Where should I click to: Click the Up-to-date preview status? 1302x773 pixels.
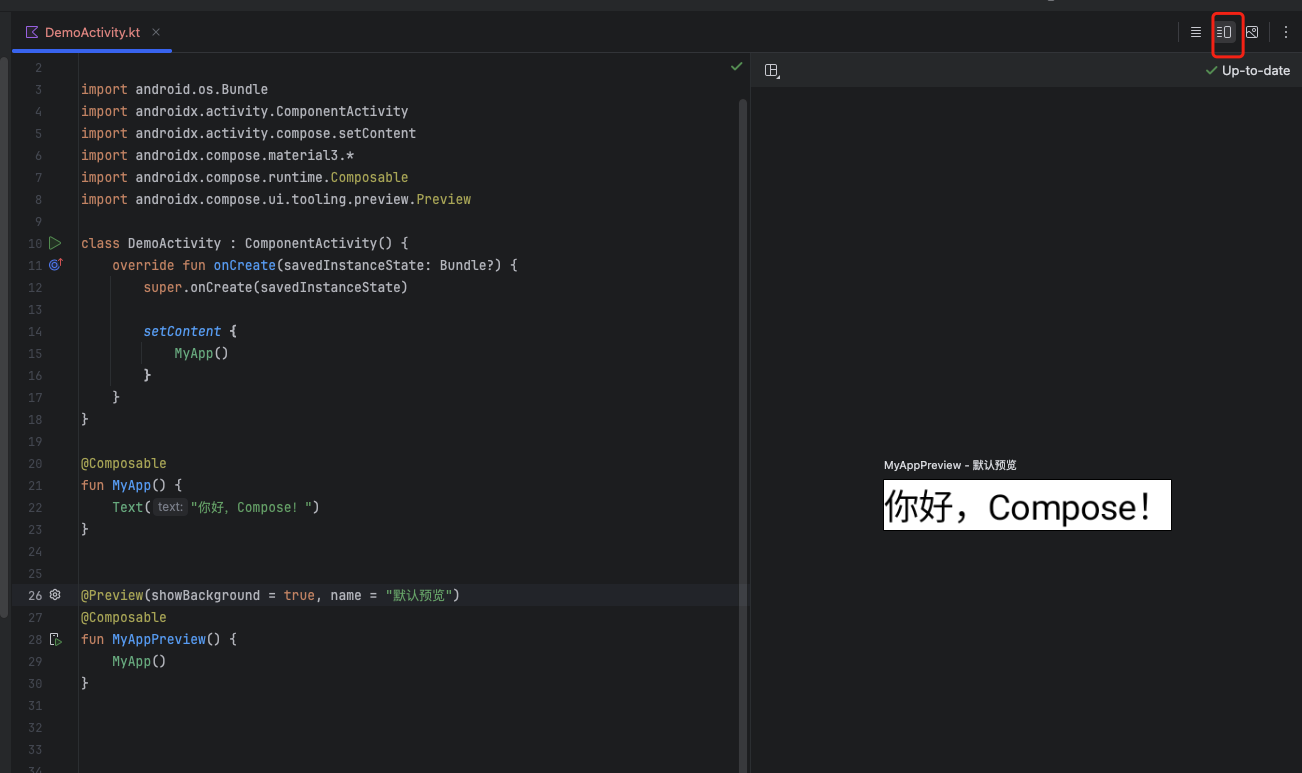click(x=1248, y=71)
